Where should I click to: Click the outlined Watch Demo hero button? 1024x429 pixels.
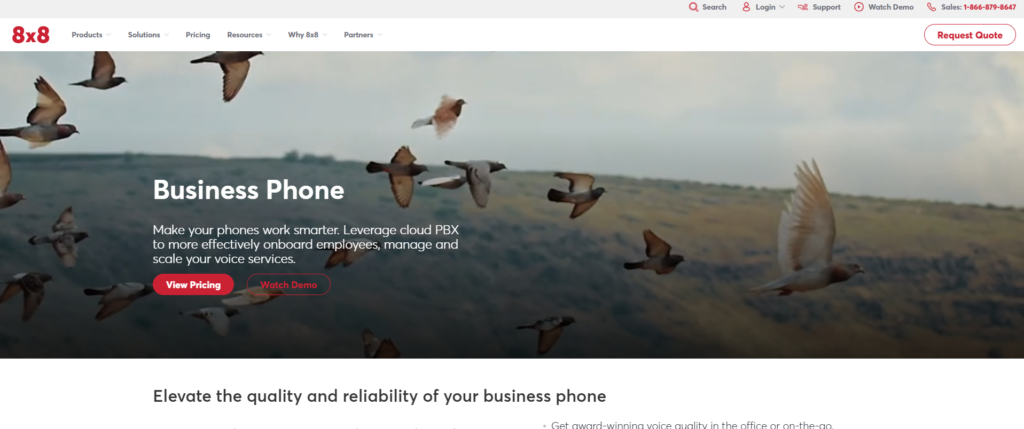(x=289, y=285)
